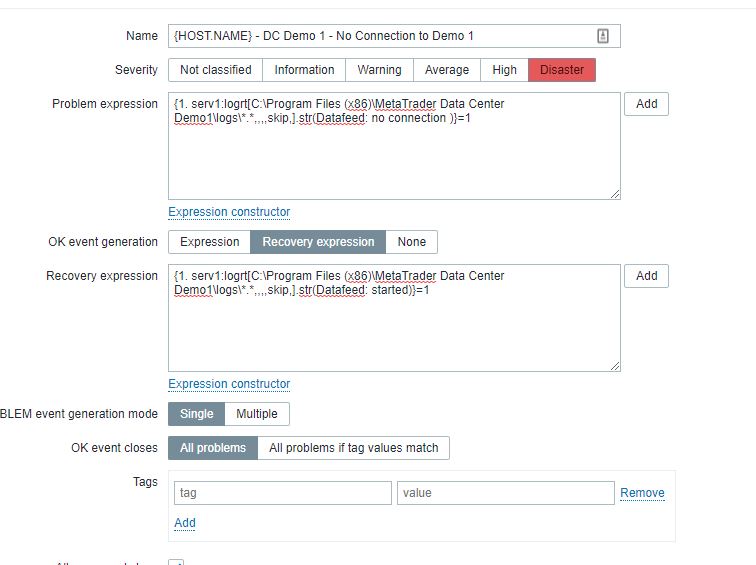Click the icon inside the Name field
756x565 pixels.
click(603, 36)
